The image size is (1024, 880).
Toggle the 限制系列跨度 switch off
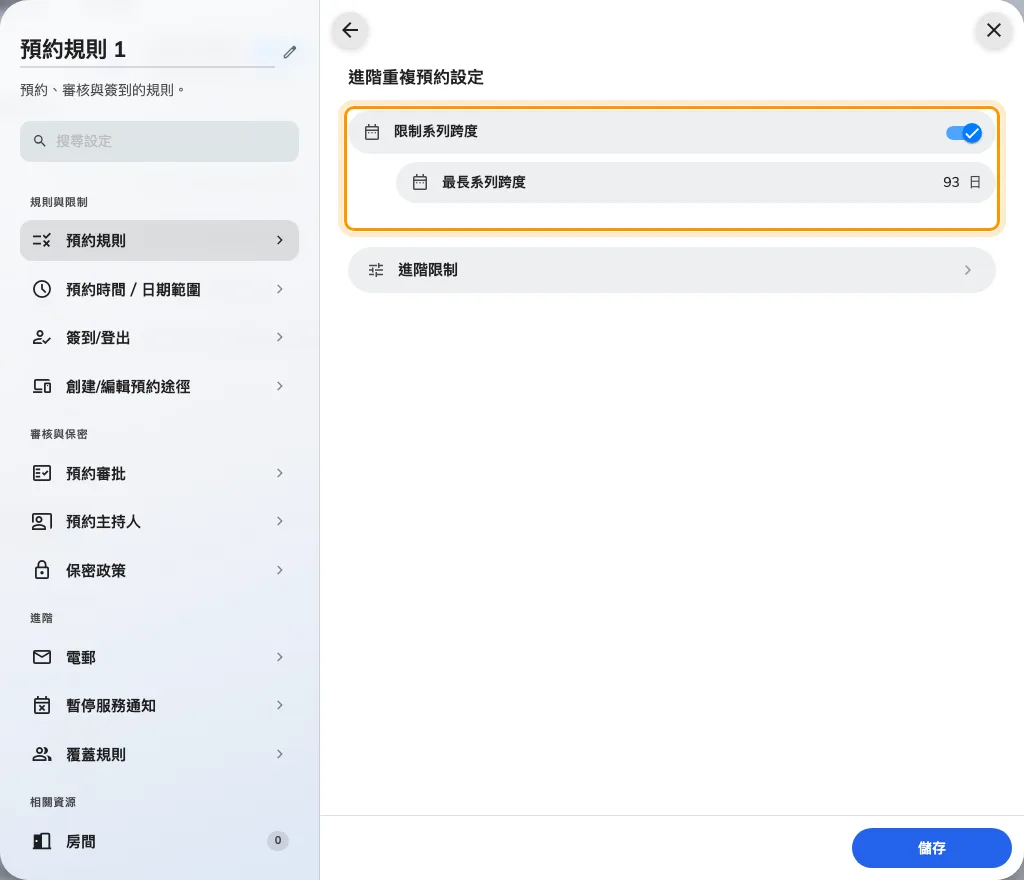click(963, 133)
